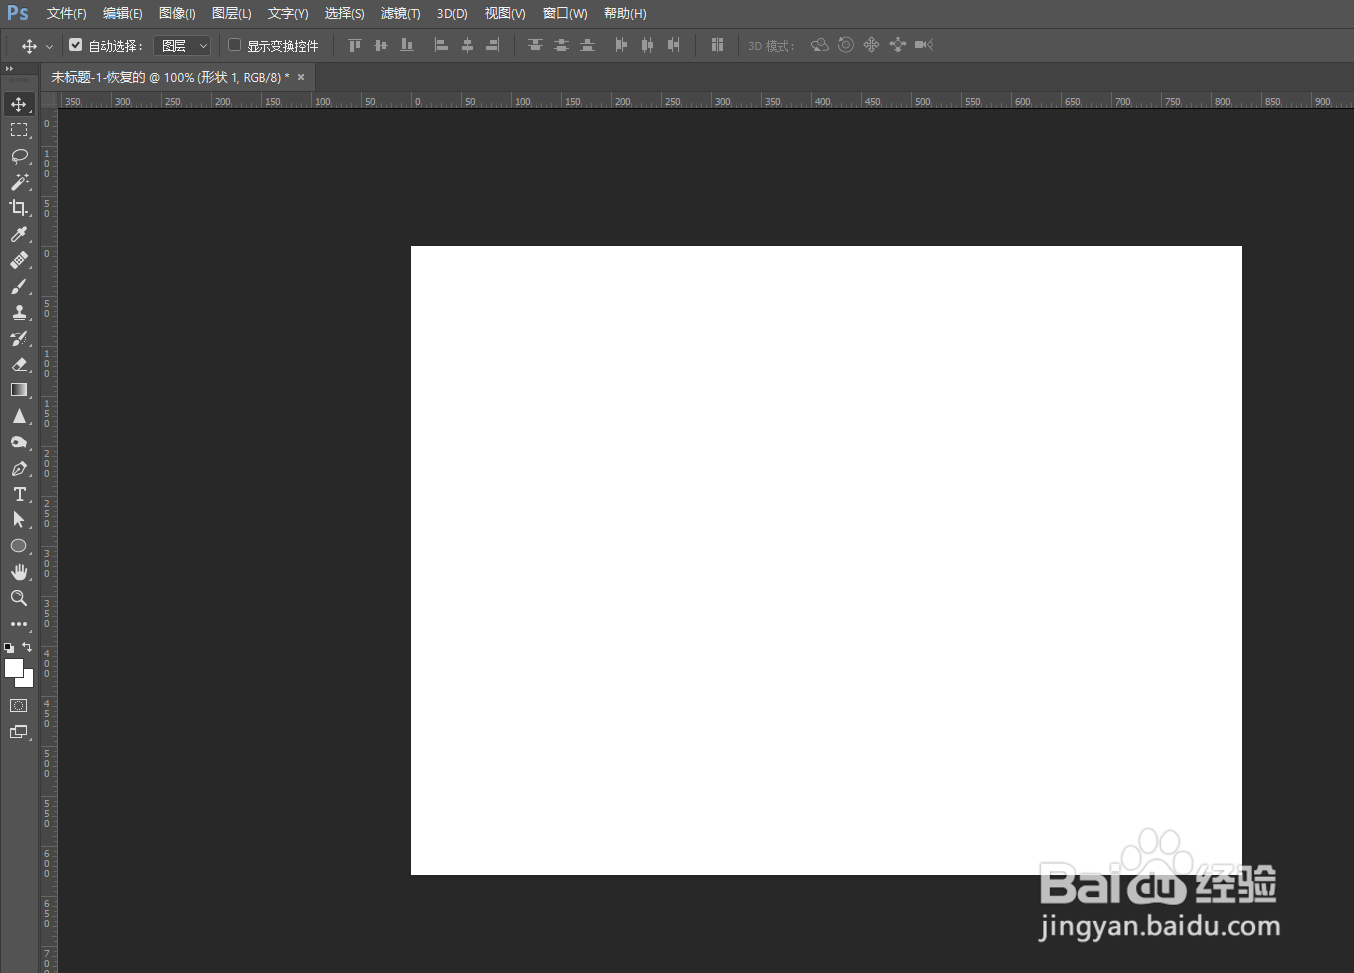The image size is (1354, 973).
Task: Click Align right edges button
Action: [493, 45]
